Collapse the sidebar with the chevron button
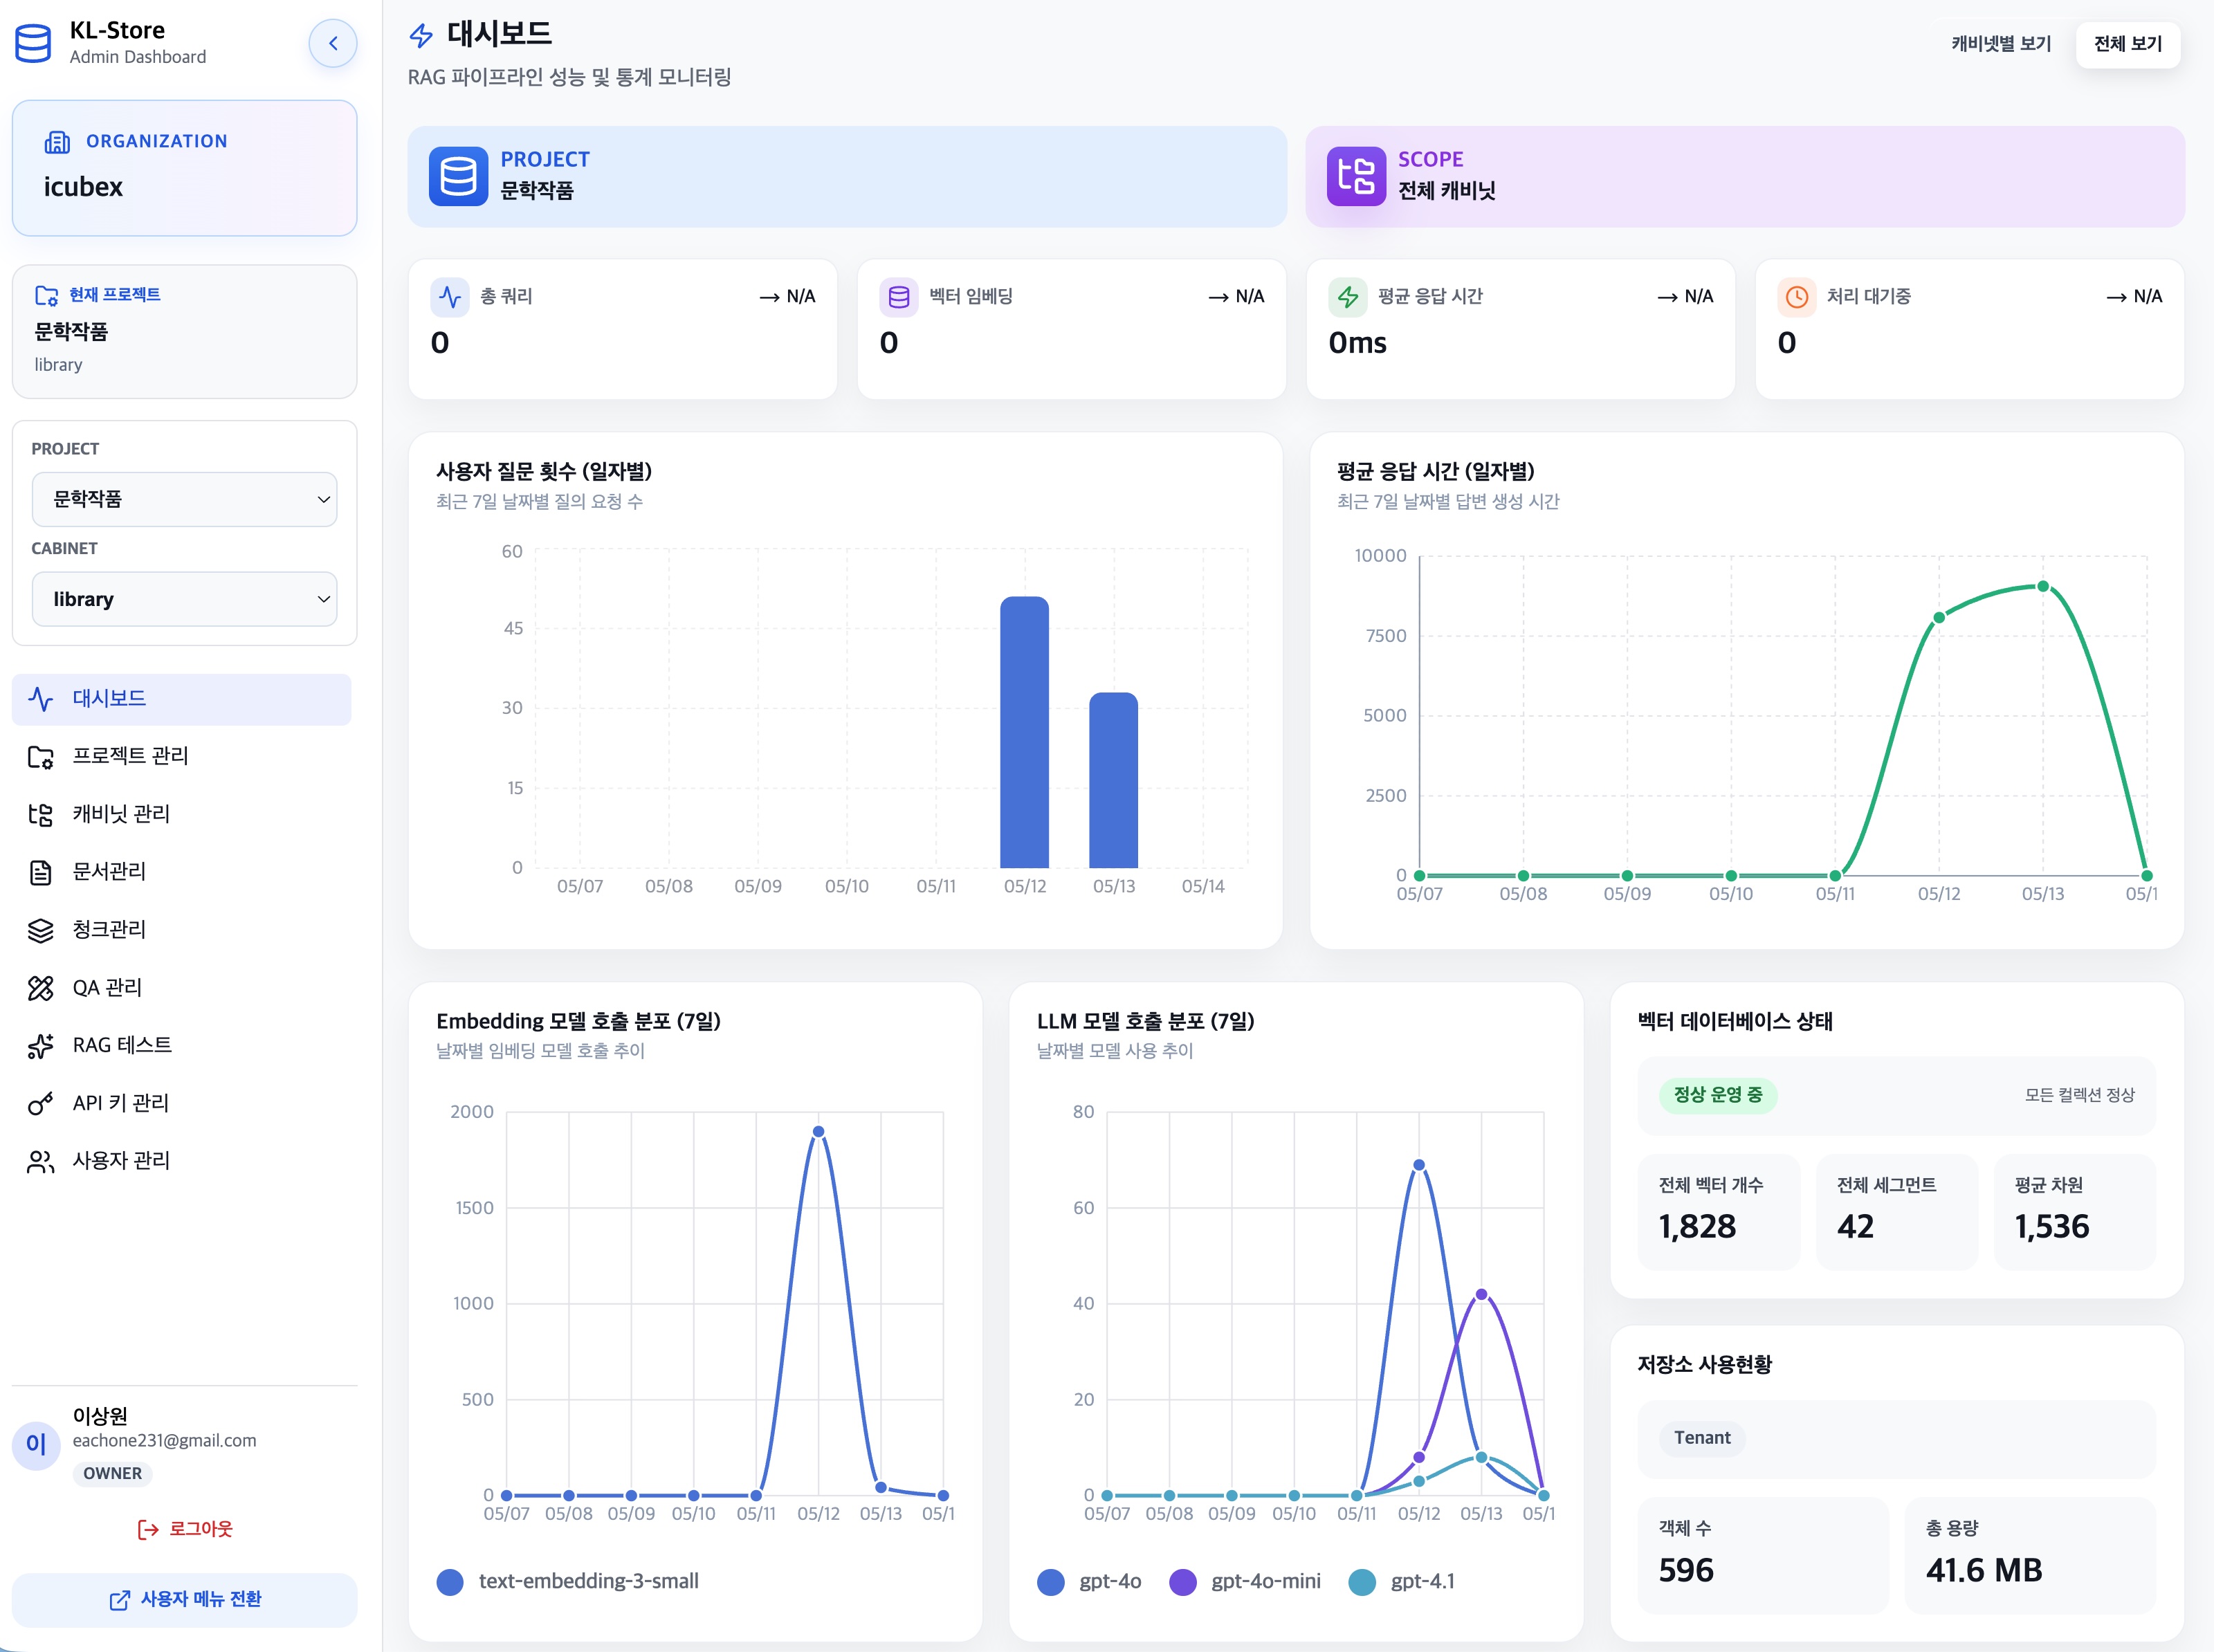This screenshot has height=1652, width=2214. tap(333, 43)
